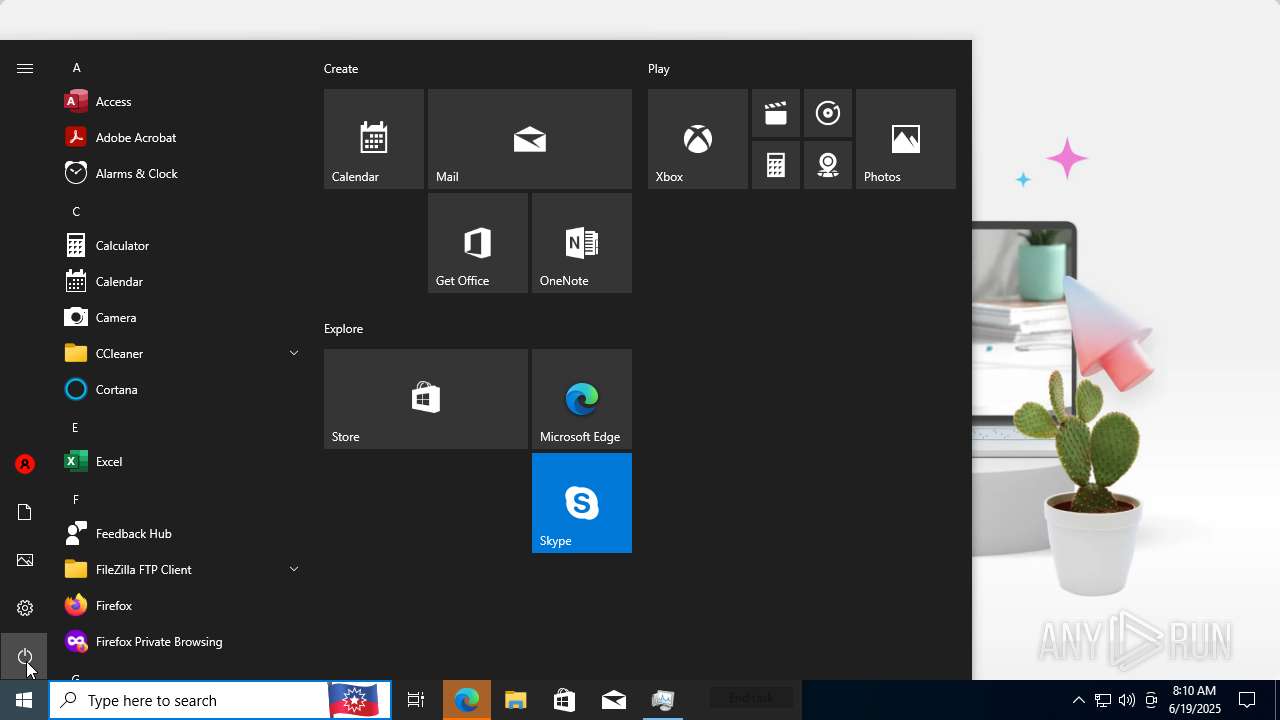Open Settings gear in Start sidebar

(25, 608)
